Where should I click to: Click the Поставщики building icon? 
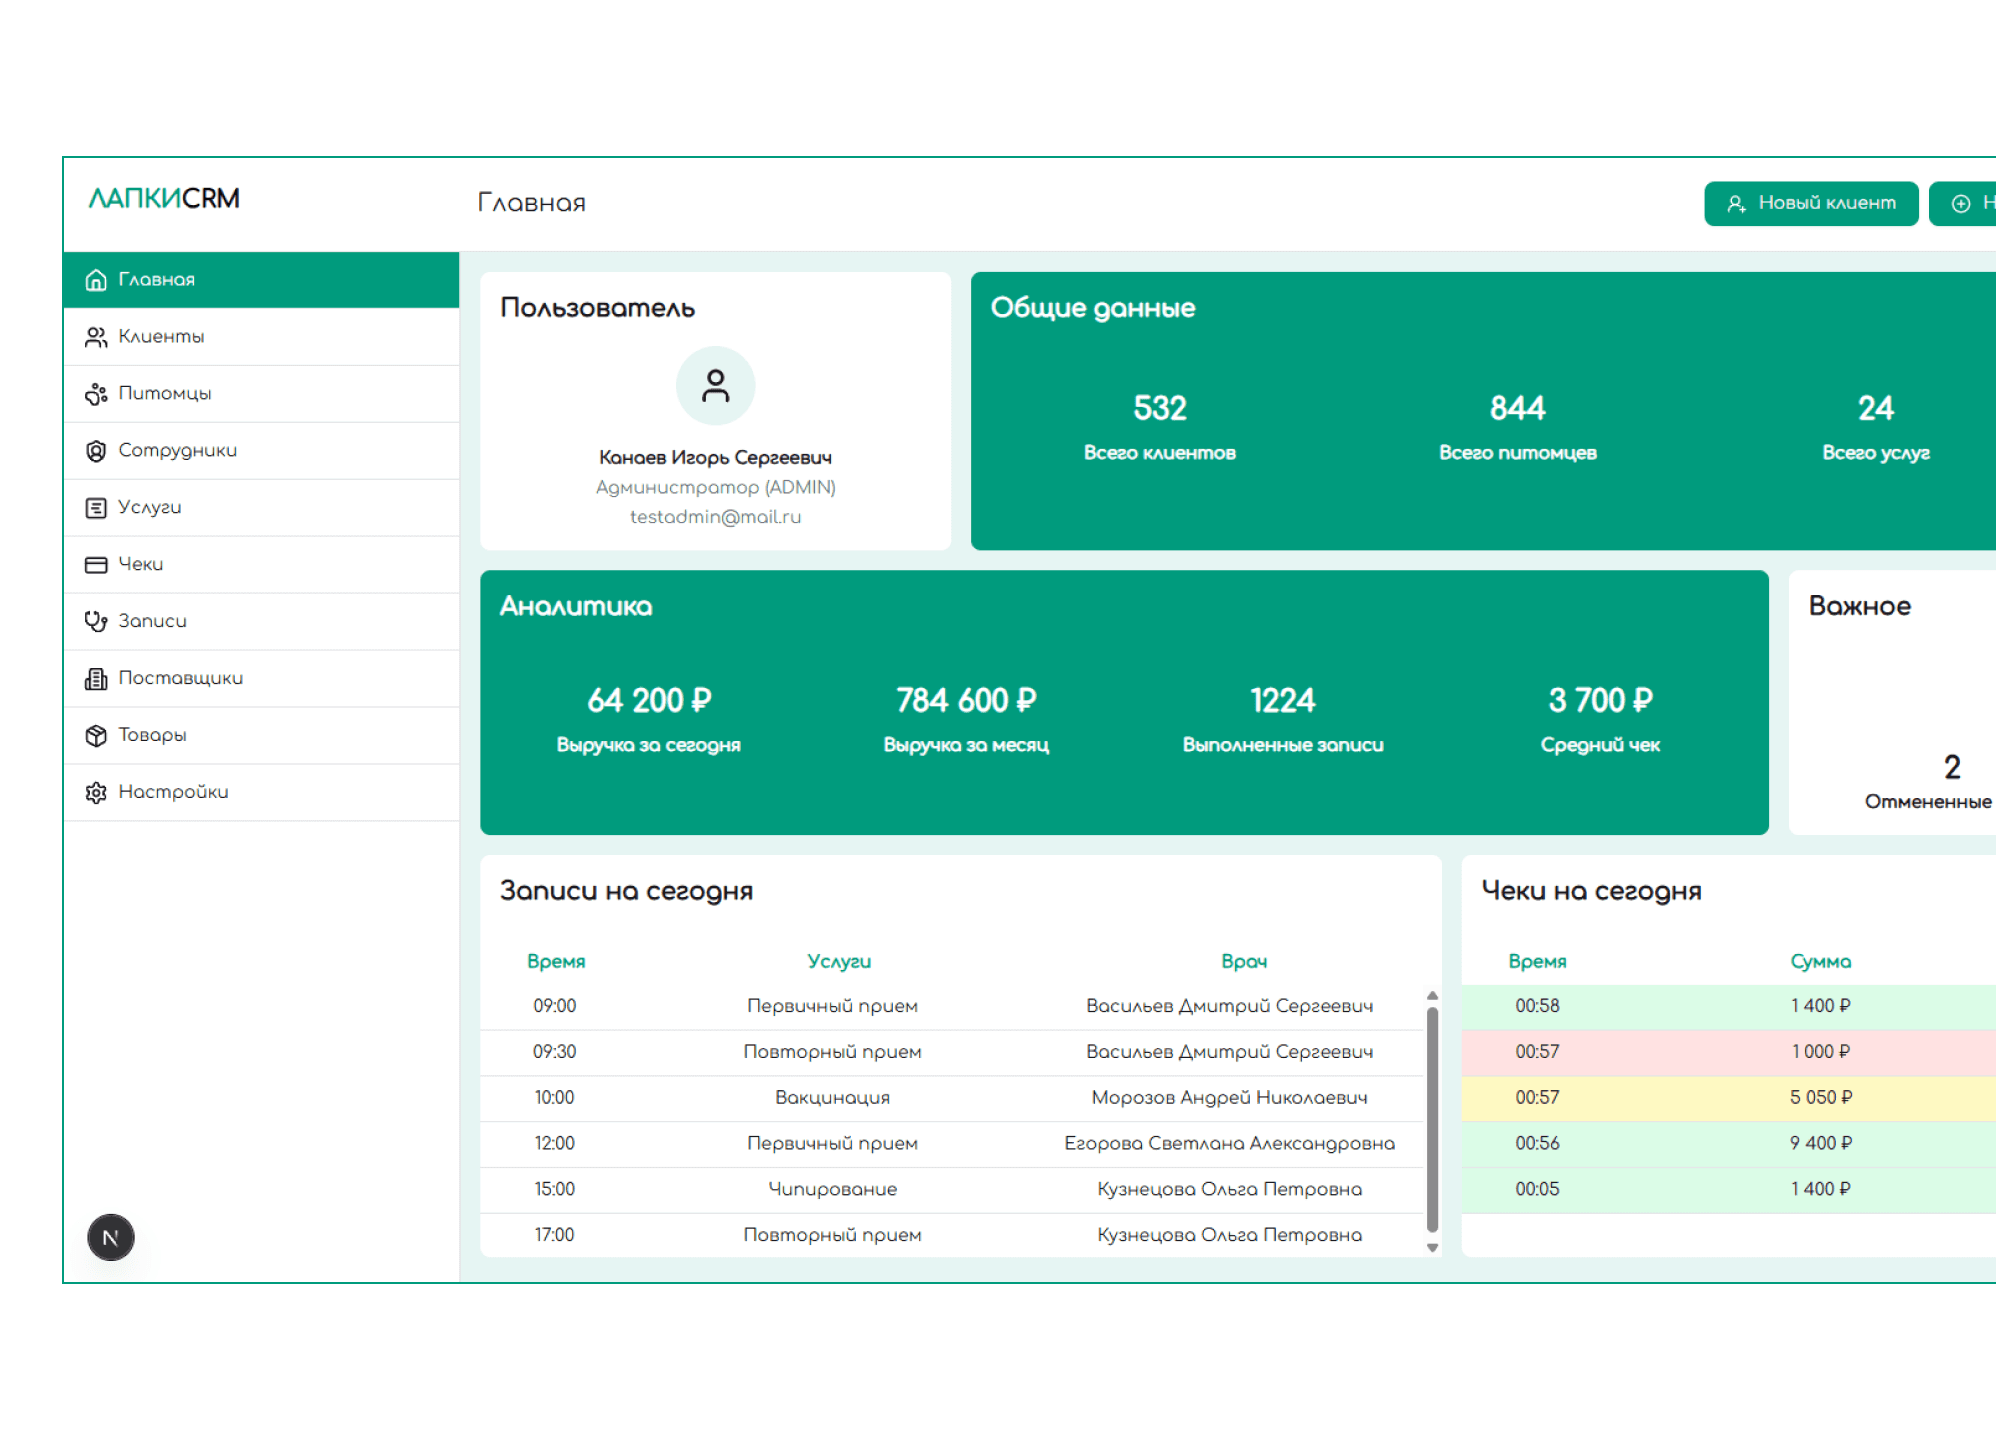click(x=96, y=679)
